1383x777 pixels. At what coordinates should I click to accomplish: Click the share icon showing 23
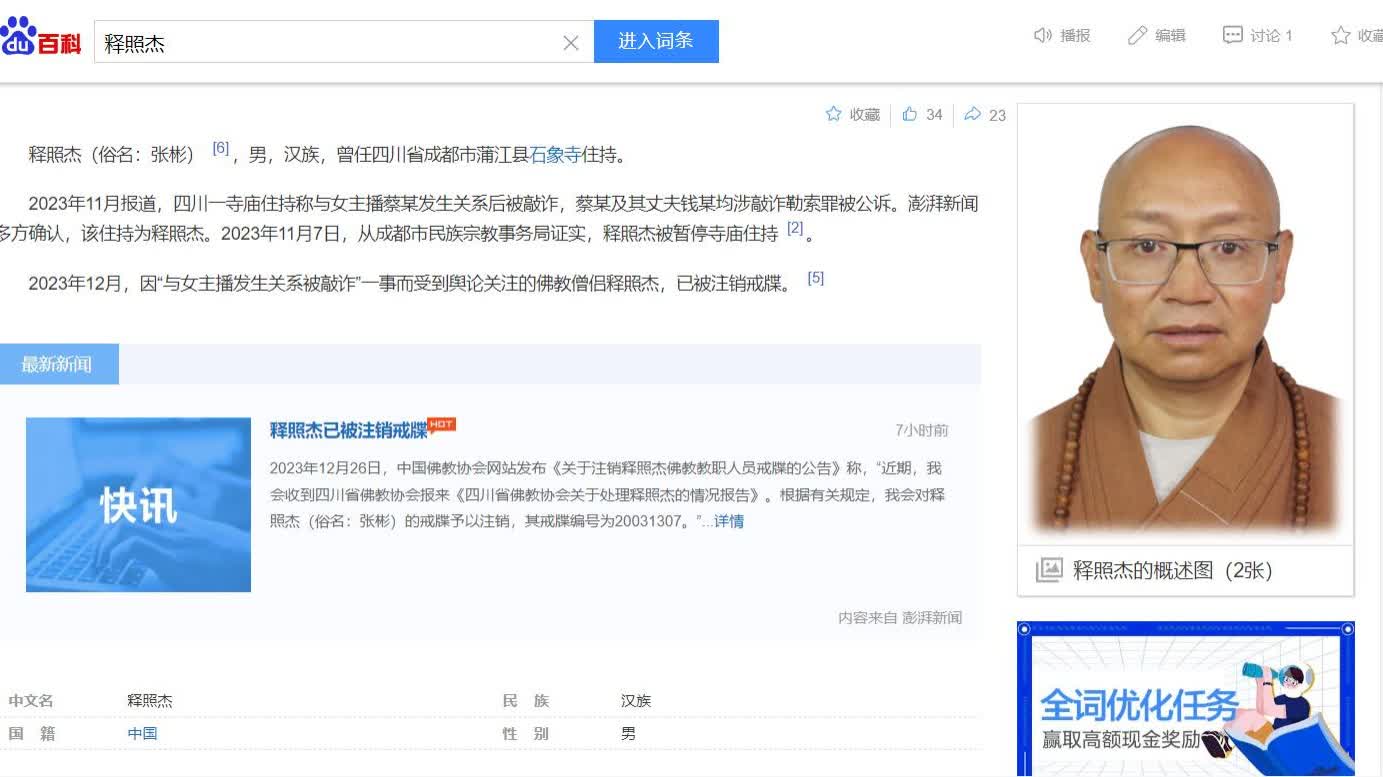coord(974,114)
